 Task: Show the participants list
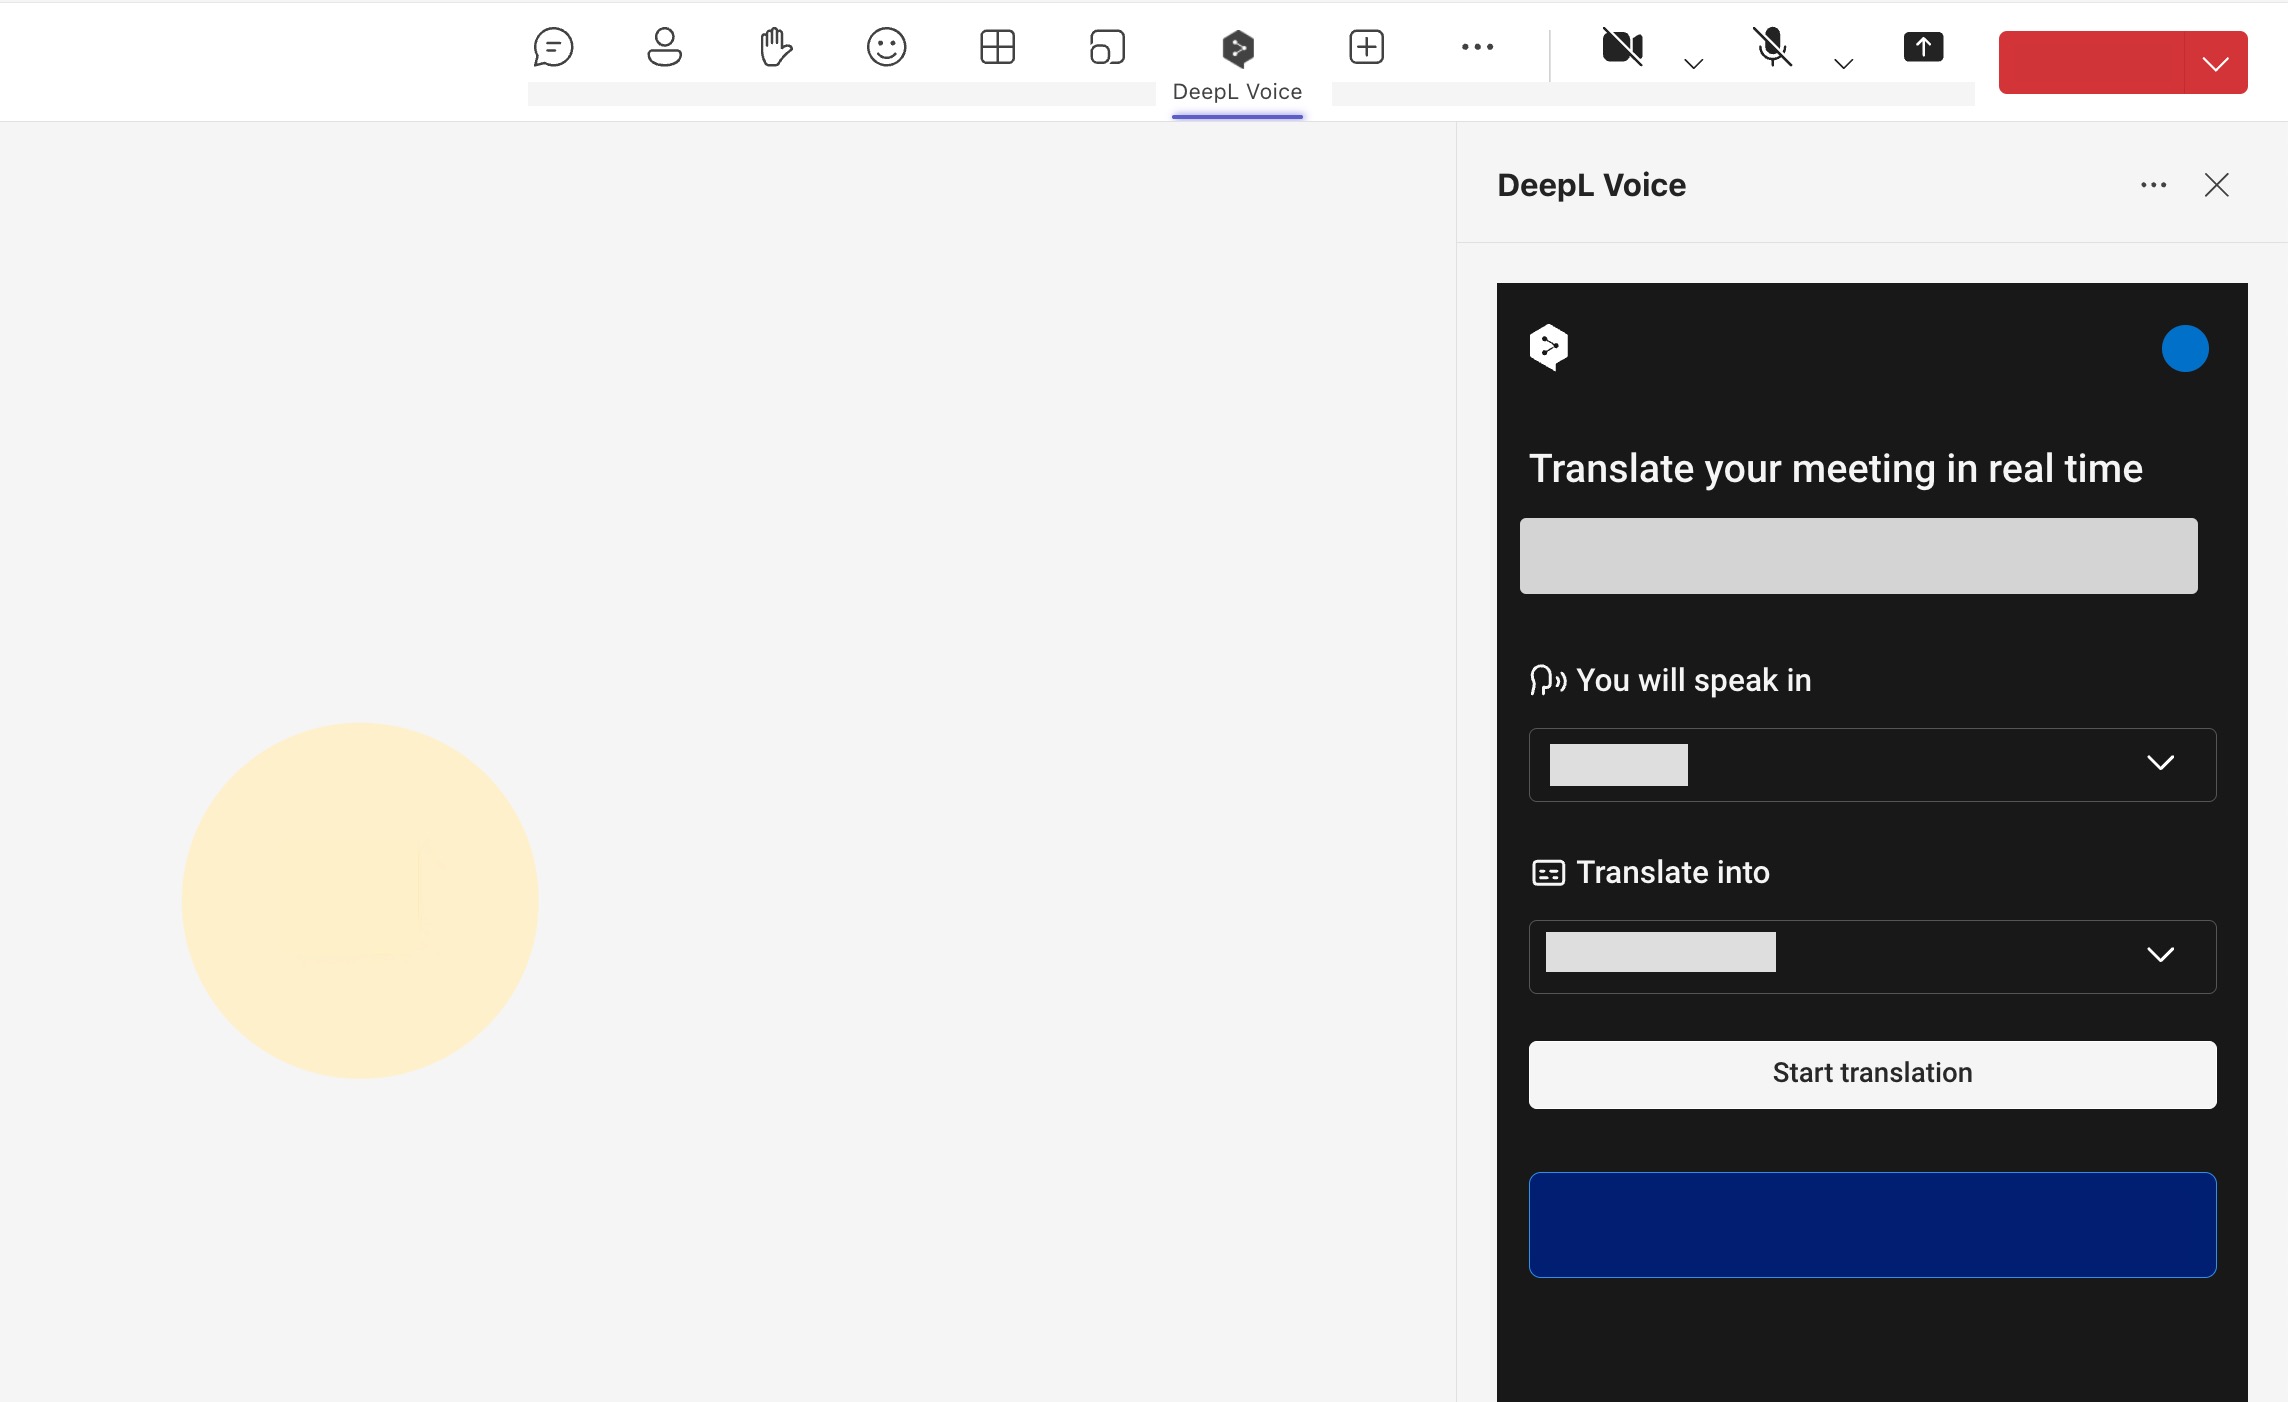[664, 46]
